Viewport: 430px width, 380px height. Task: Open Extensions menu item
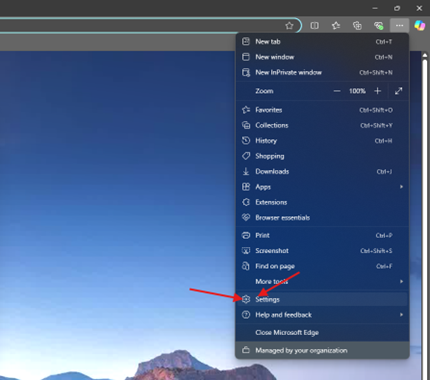click(322, 202)
